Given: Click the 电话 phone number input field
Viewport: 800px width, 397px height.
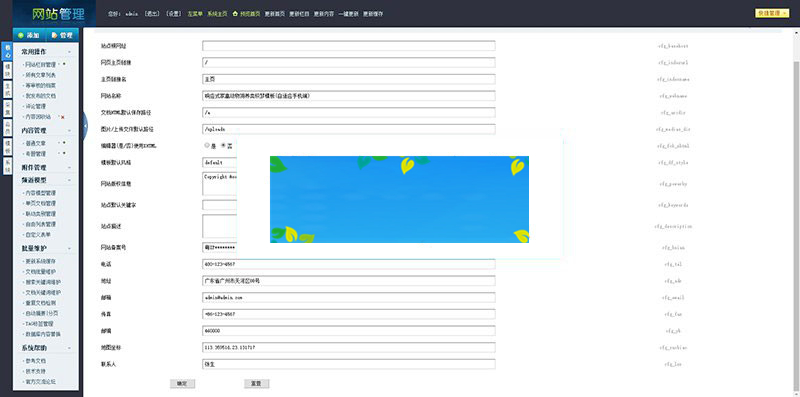Looking at the screenshot, I should point(348,264).
